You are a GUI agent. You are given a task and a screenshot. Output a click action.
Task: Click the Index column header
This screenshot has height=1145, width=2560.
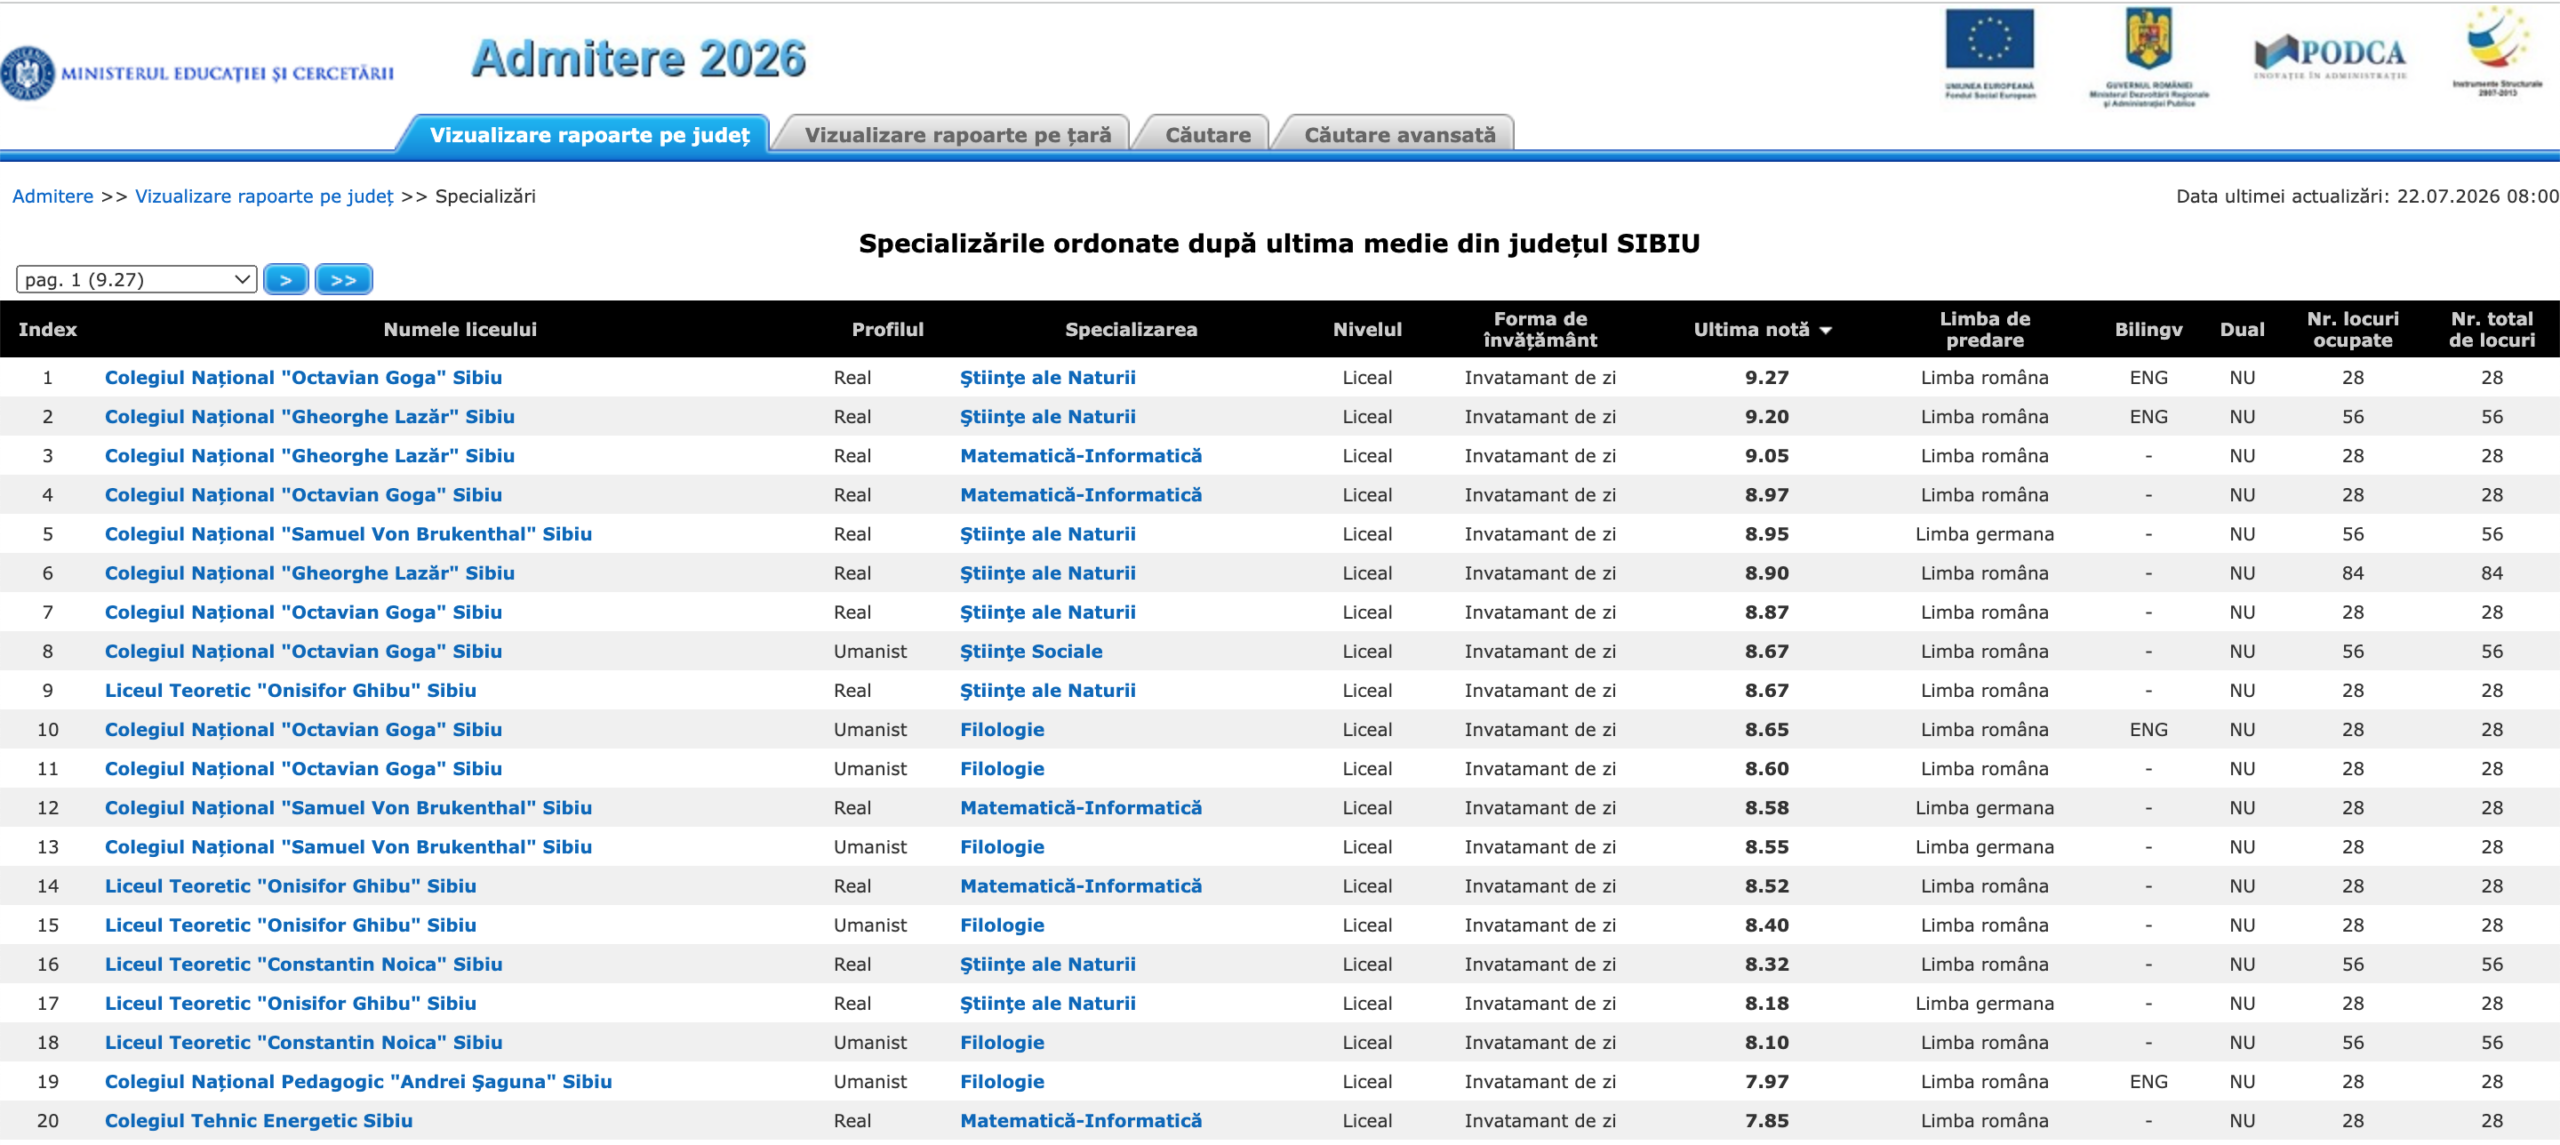tap(47, 330)
